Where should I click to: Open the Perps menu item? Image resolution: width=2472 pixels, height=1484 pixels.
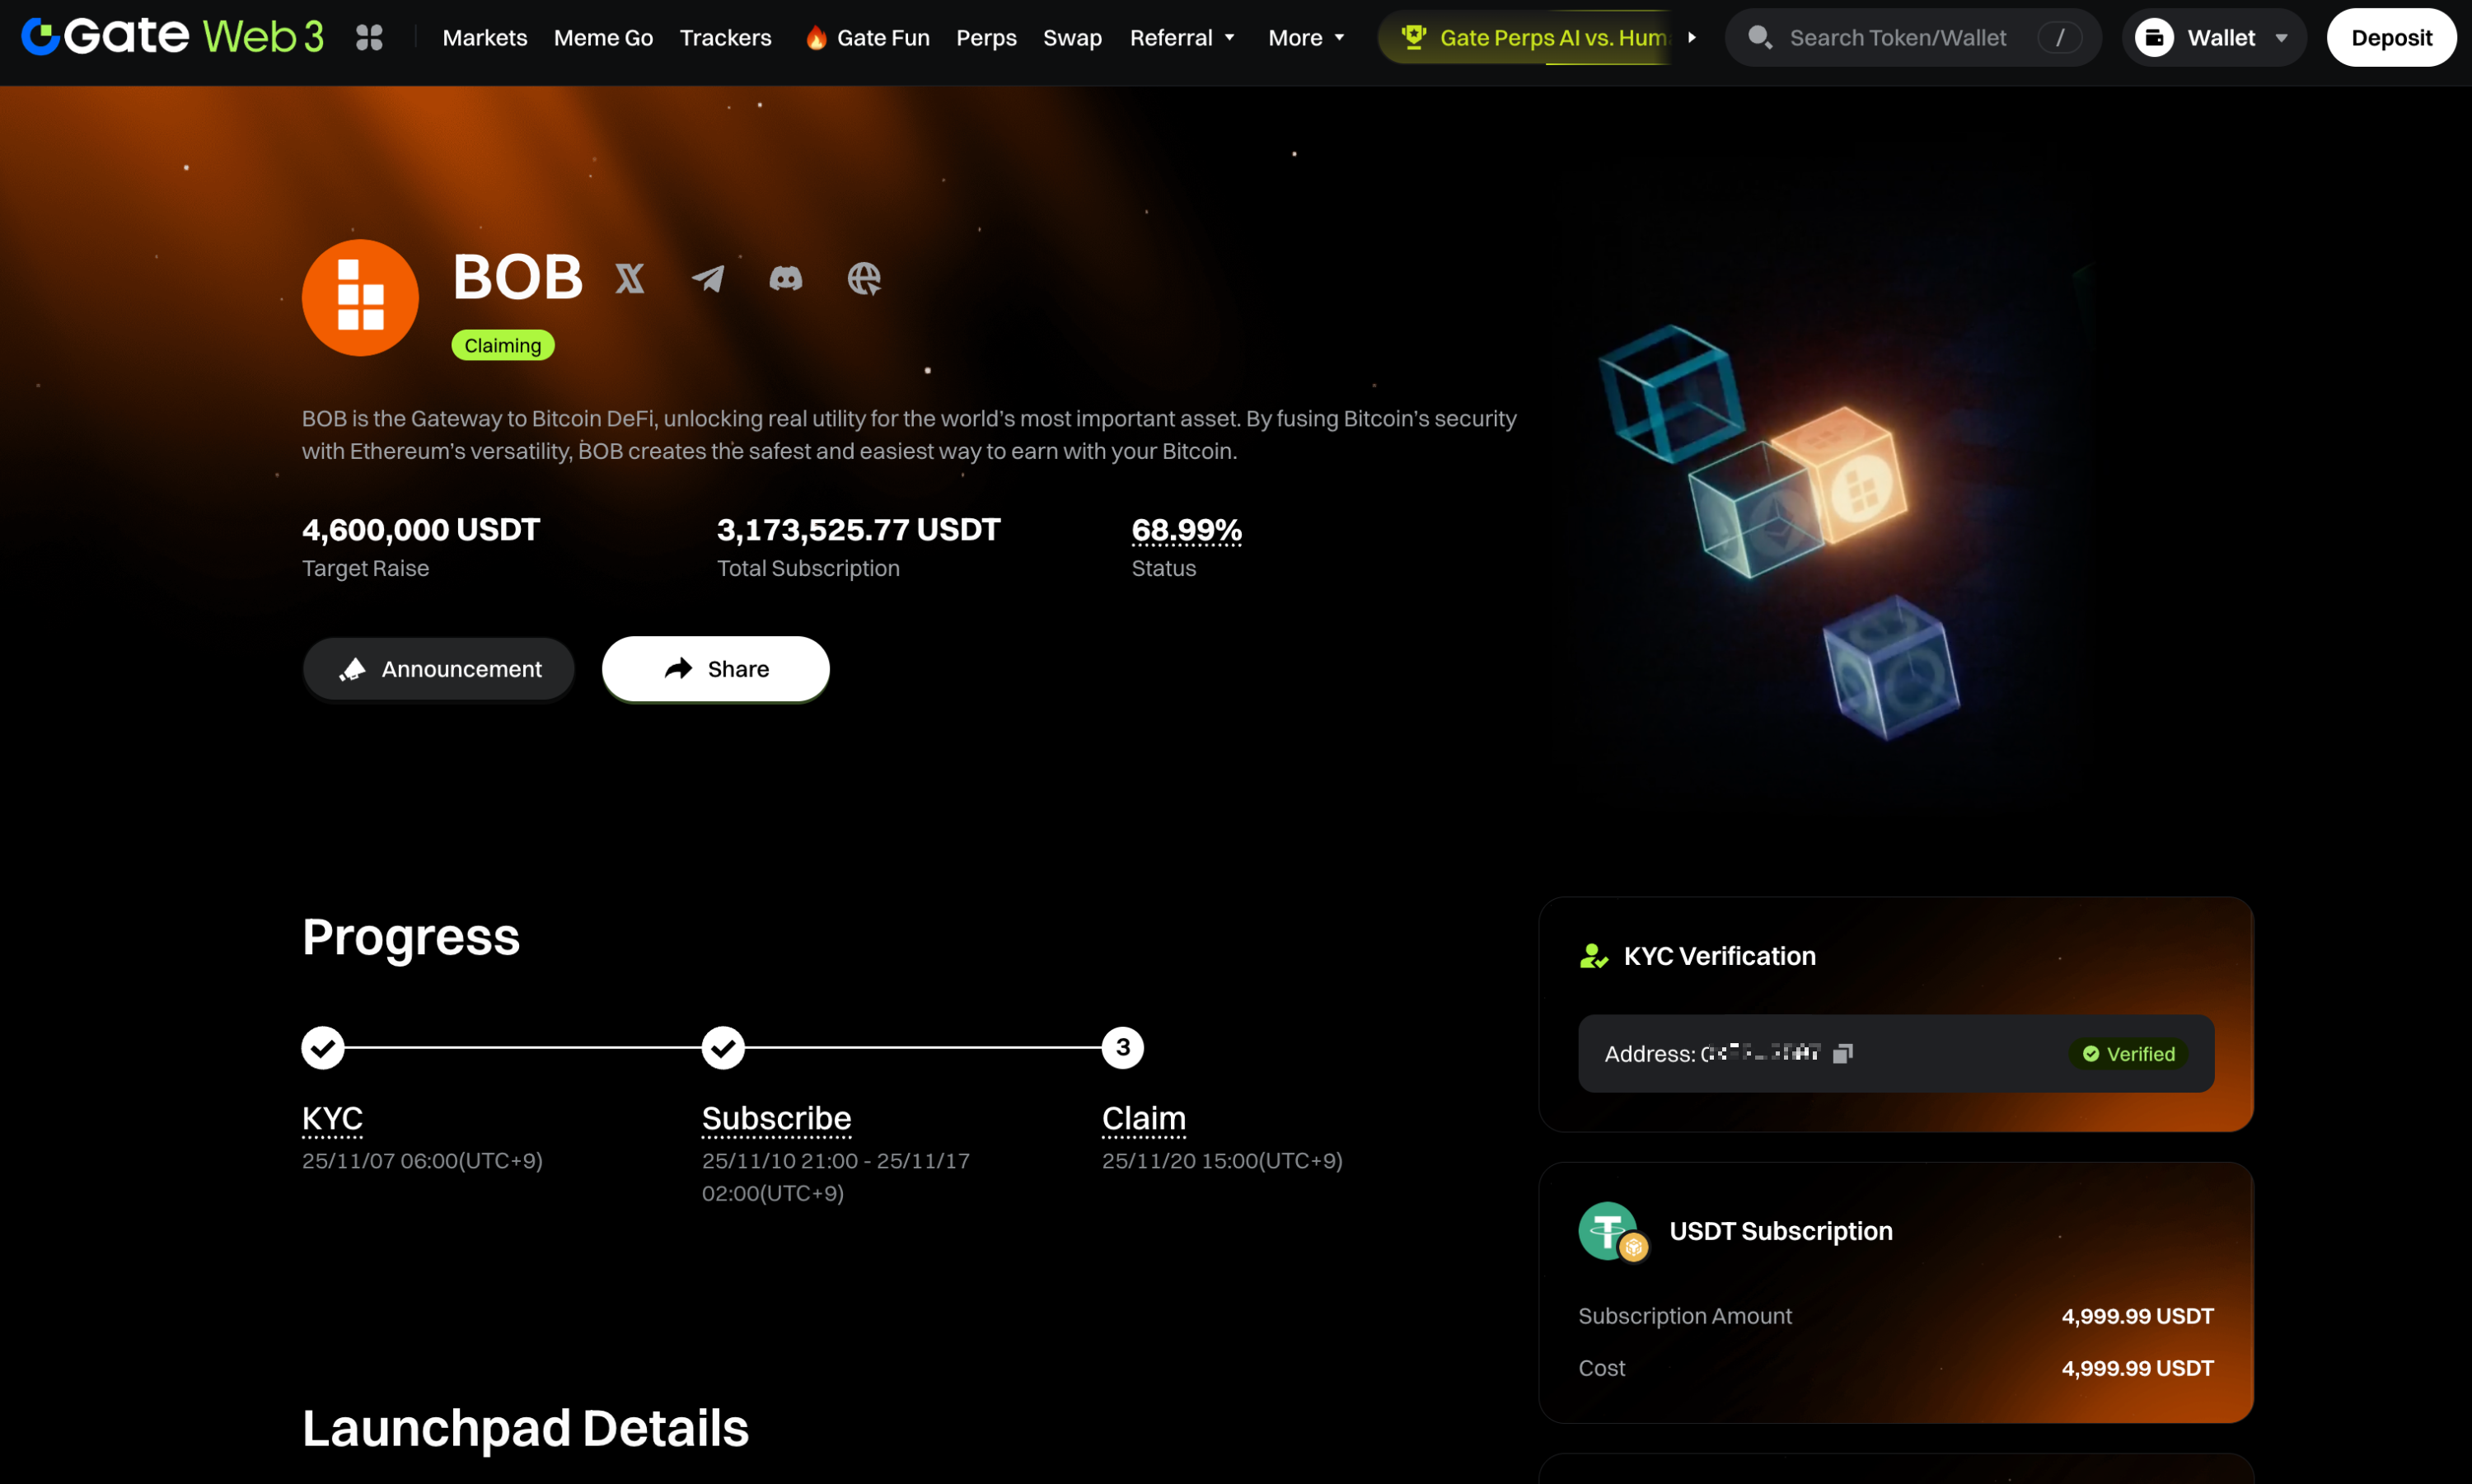pos(986,38)
